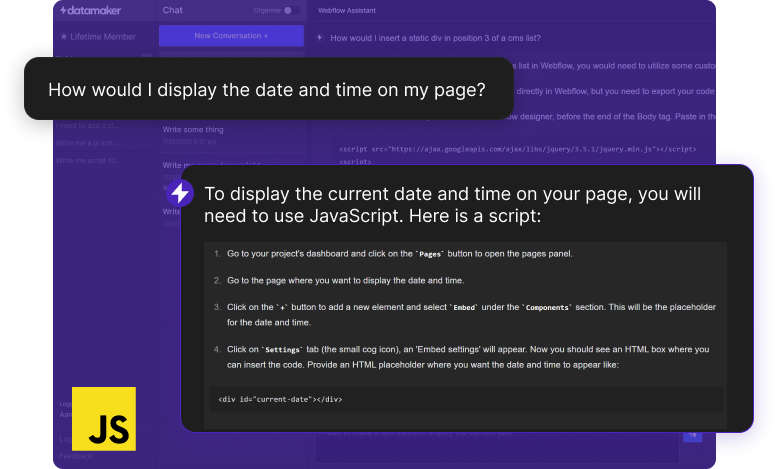778x469 pixels.
Task: Click the Feedback link in the sidebar
Action: [76, 456]
